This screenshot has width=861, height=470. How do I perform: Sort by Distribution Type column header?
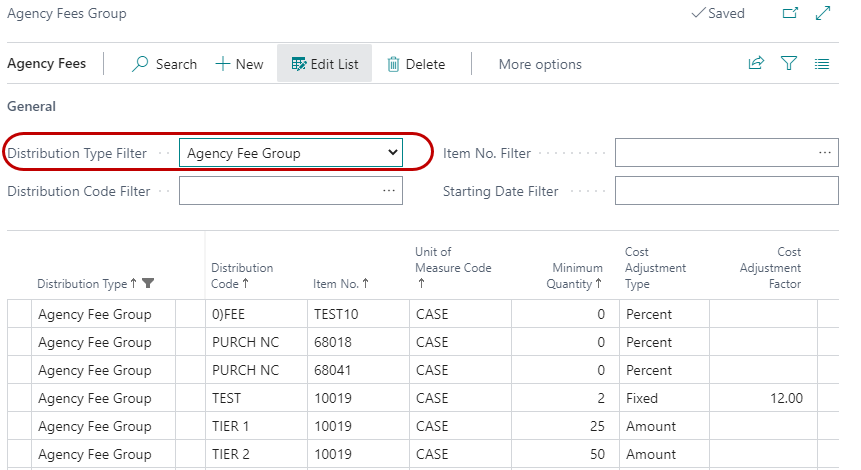(x=82, y=284)
